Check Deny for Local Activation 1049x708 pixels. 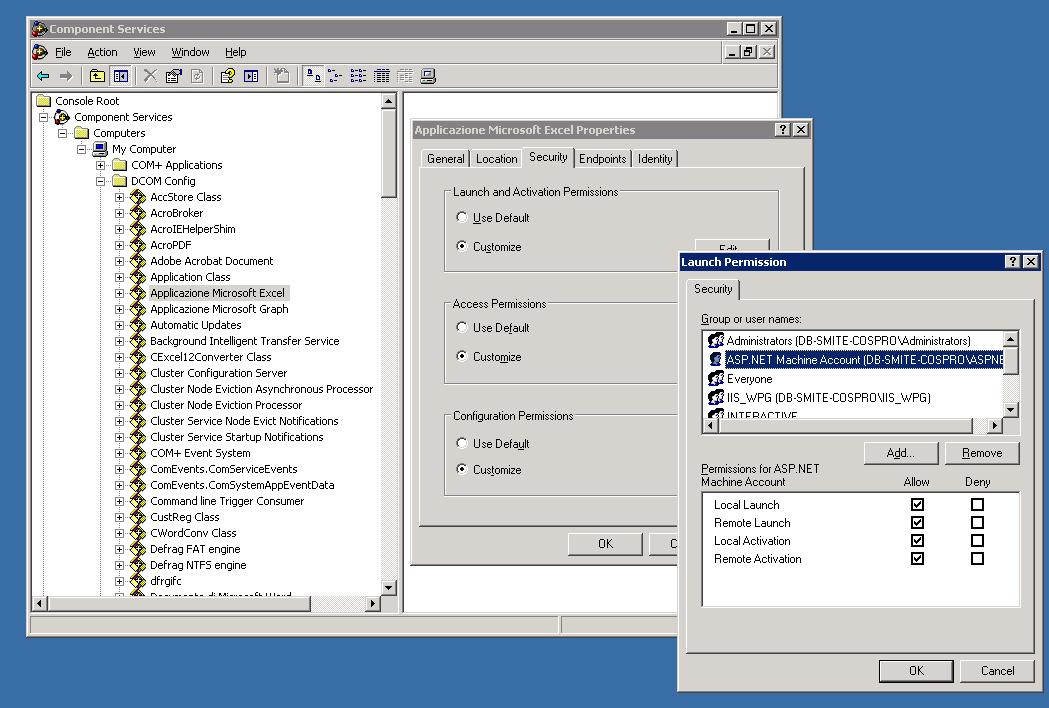(977, 541)
